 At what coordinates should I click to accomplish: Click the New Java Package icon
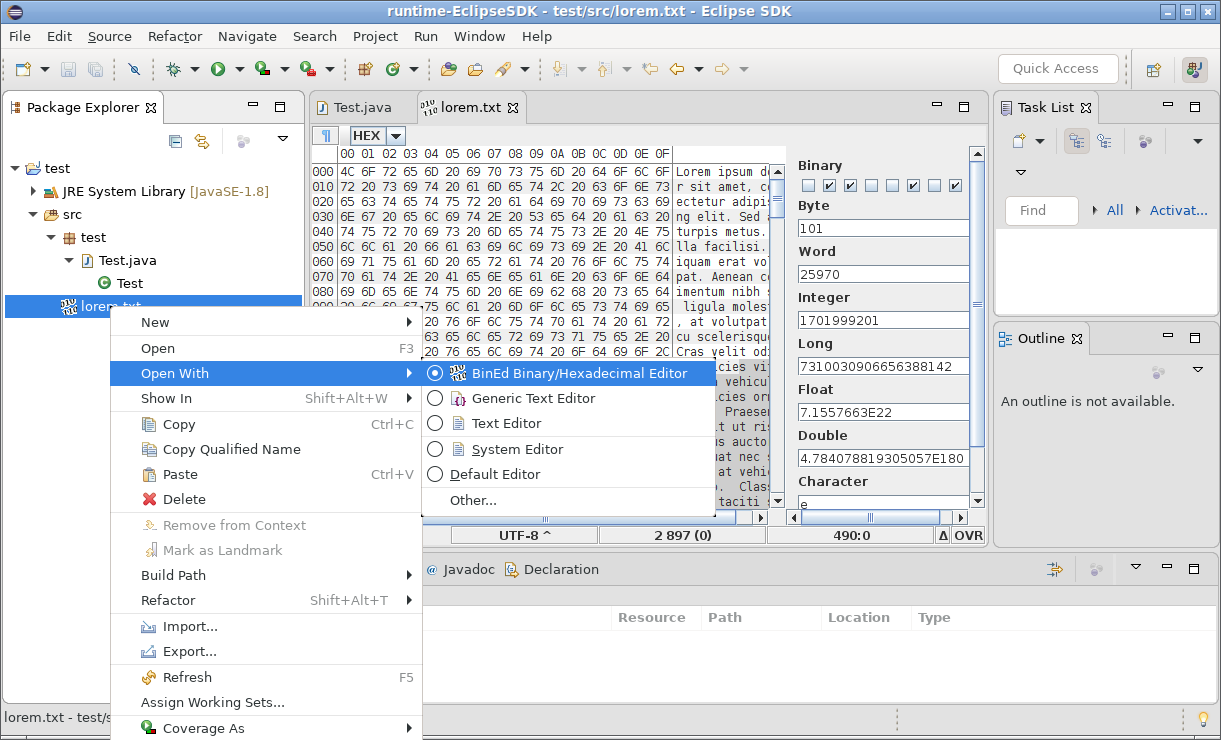365,69
